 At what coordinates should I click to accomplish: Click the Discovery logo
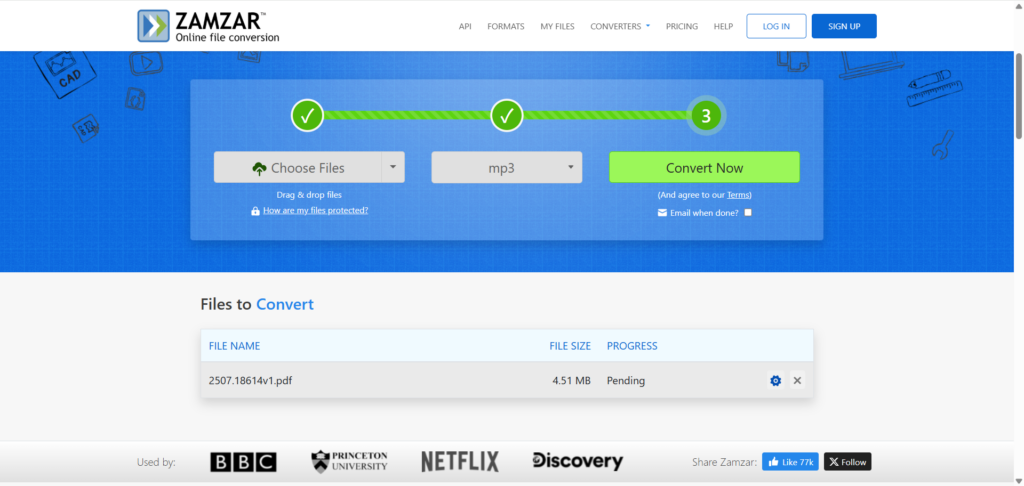(577, 461)
